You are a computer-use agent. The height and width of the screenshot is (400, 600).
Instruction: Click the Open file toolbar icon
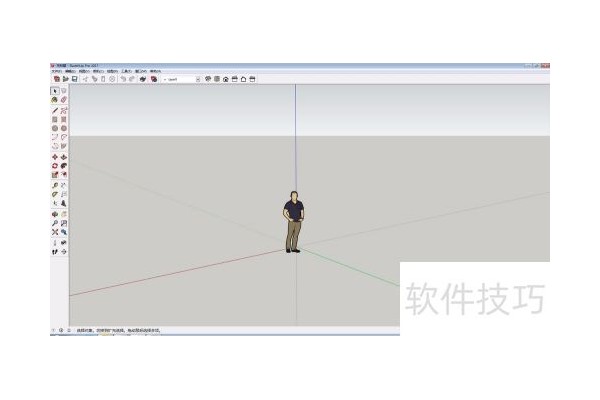pyautogui.click(x=65, y=79)
